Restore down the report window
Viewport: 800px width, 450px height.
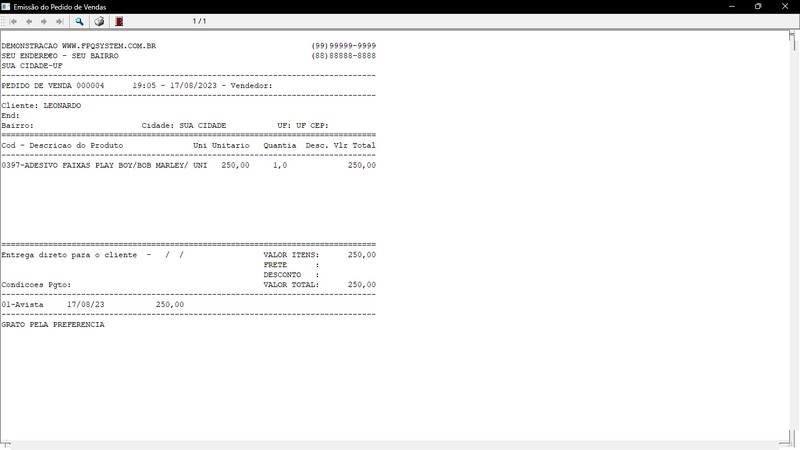(x=758, y=7)
